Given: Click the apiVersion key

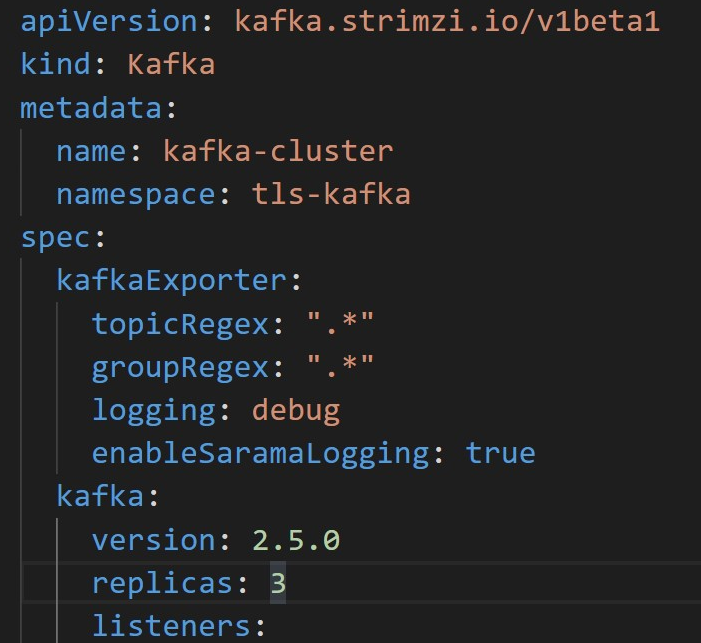Looking at the screenshot, I should pyautogui.click(x=109, y=22).
